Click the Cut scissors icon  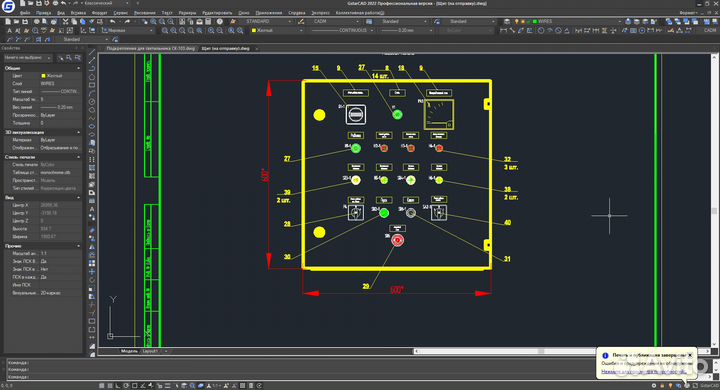[65, 22]
